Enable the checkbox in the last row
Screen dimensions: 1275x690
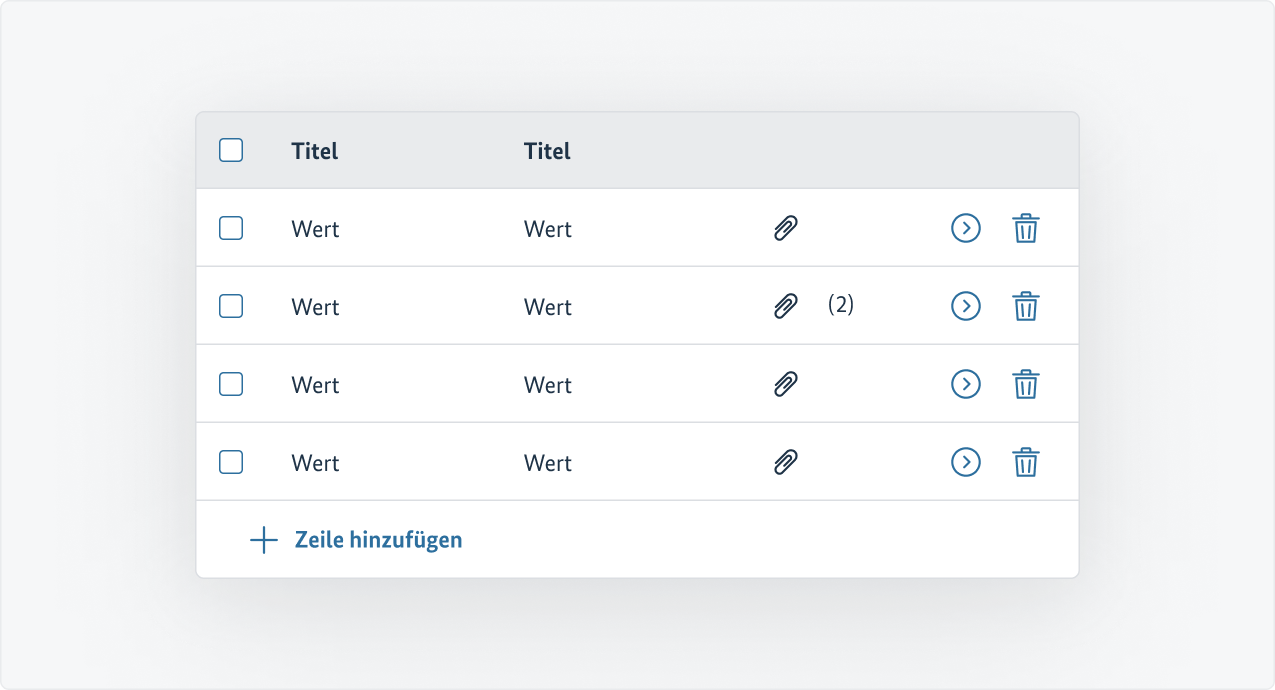pos(231,461)
